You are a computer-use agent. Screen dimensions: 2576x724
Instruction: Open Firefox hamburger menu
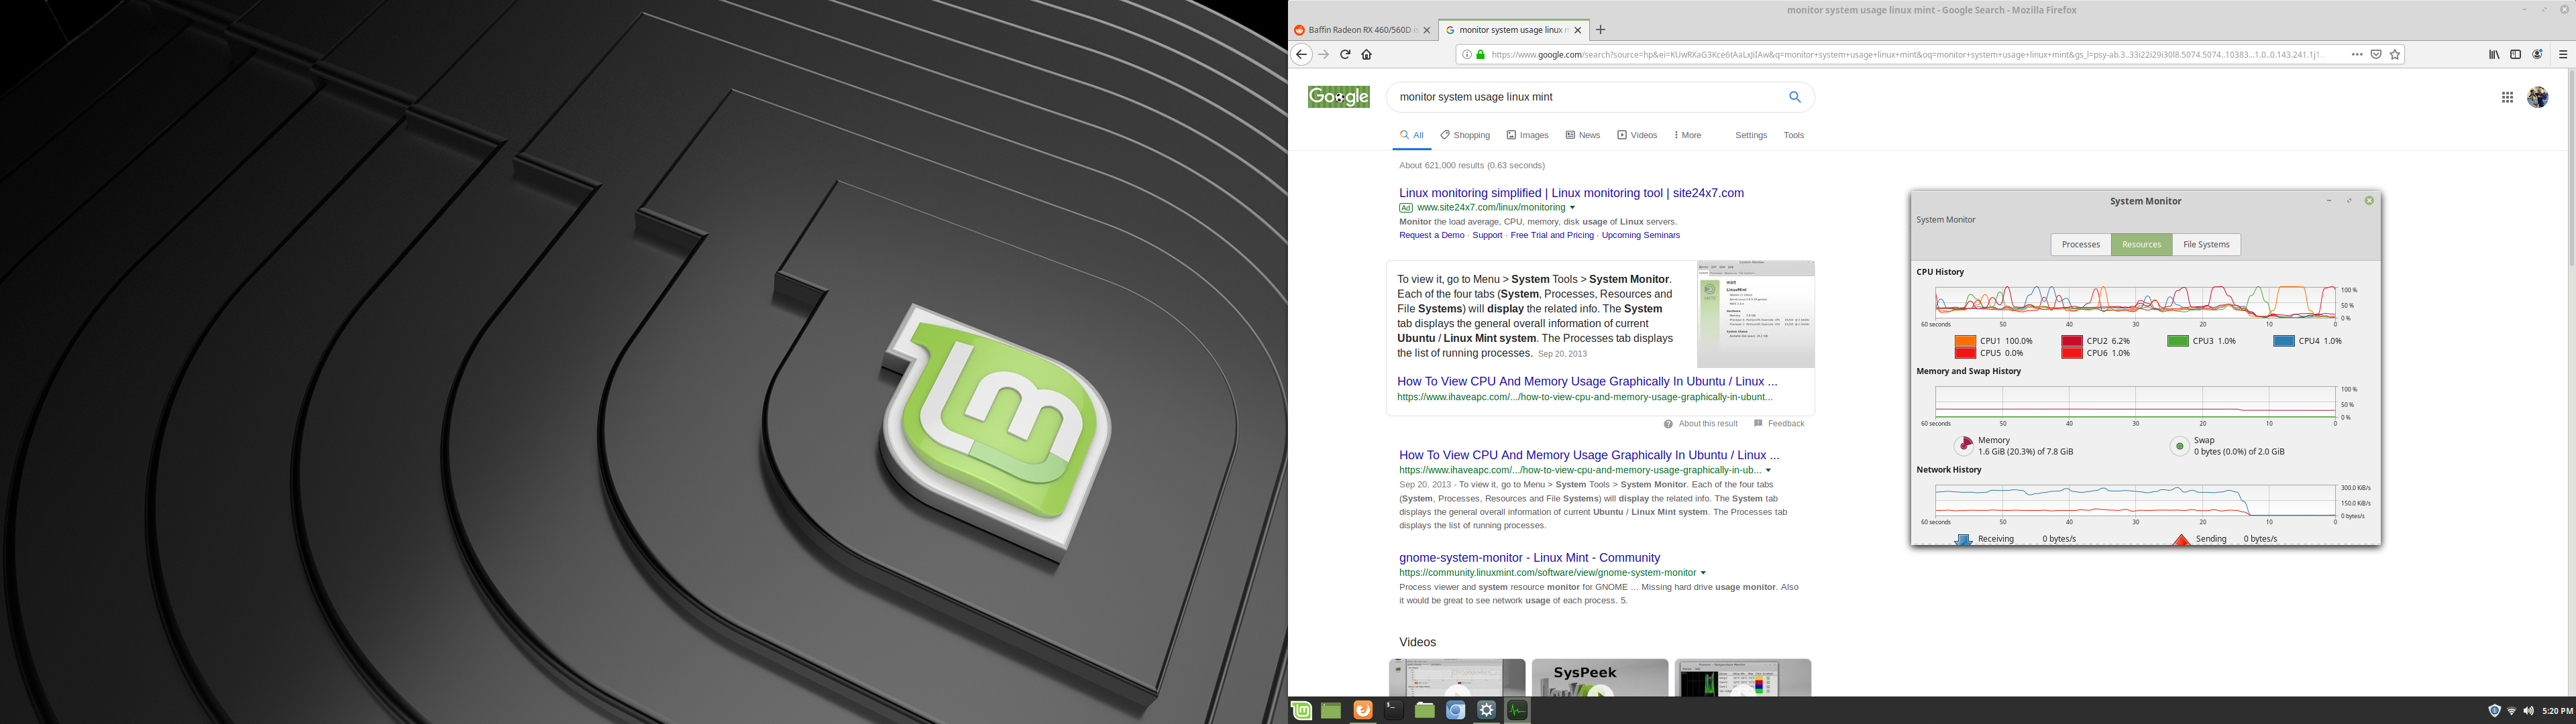coord(2563,55)
